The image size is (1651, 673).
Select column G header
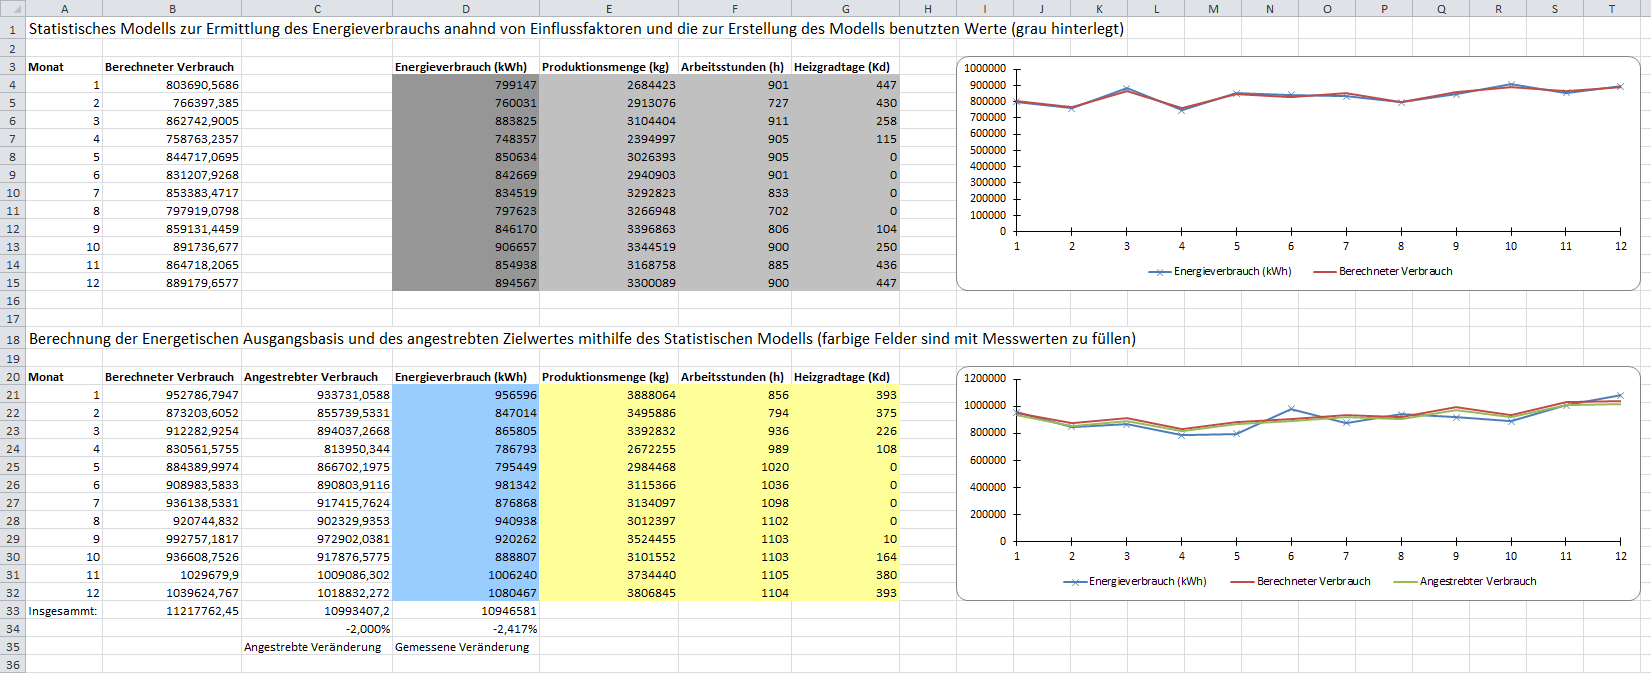point(845,8)
